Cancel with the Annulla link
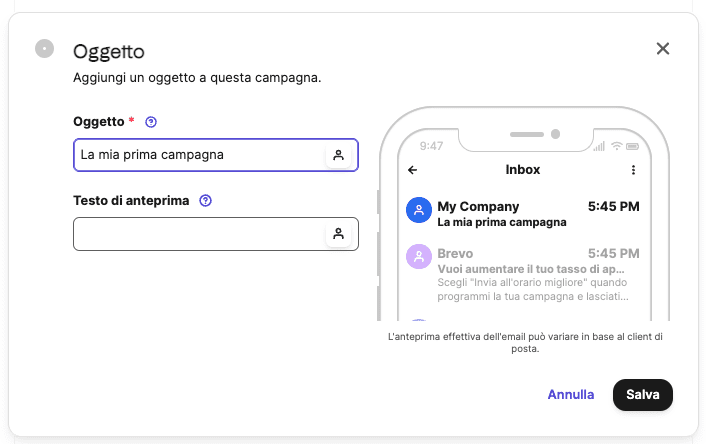This screenshot has width=706, height=444. (570, 394)
